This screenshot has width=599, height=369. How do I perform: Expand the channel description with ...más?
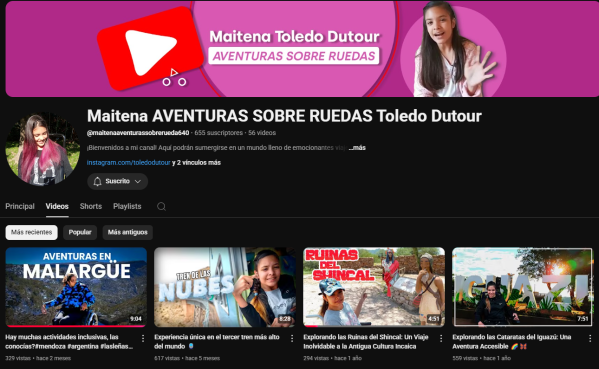tap(357, 147)
